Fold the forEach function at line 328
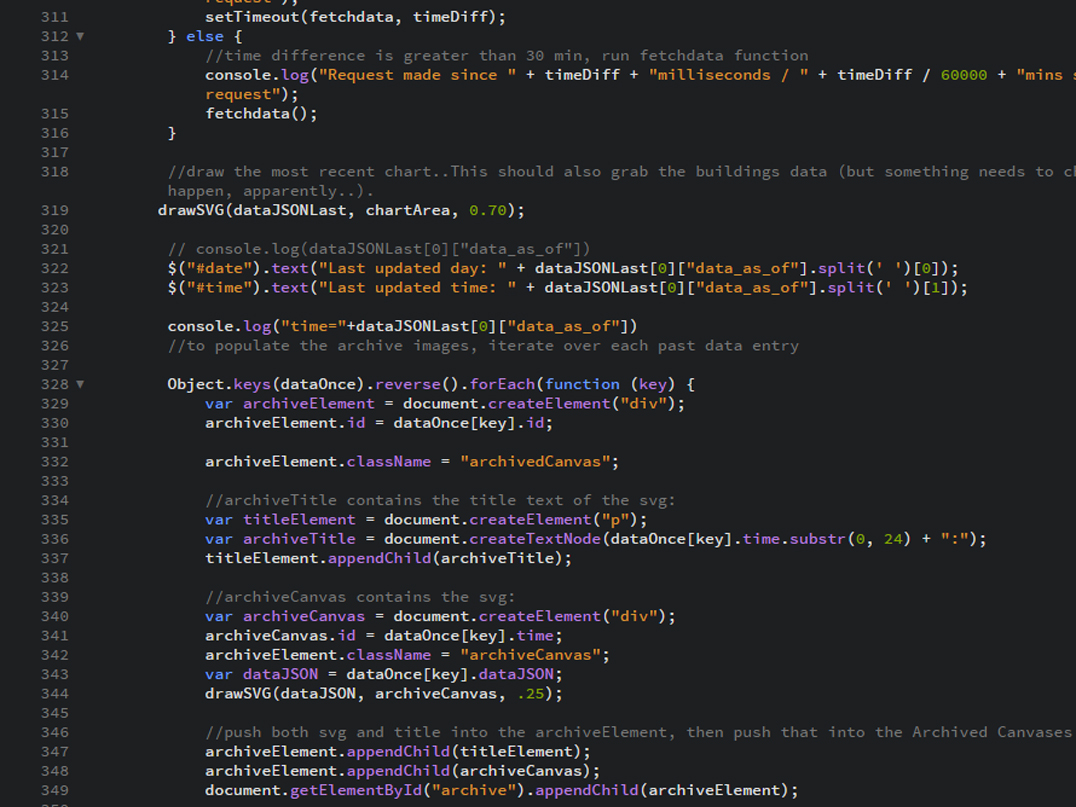 (80, 384)
